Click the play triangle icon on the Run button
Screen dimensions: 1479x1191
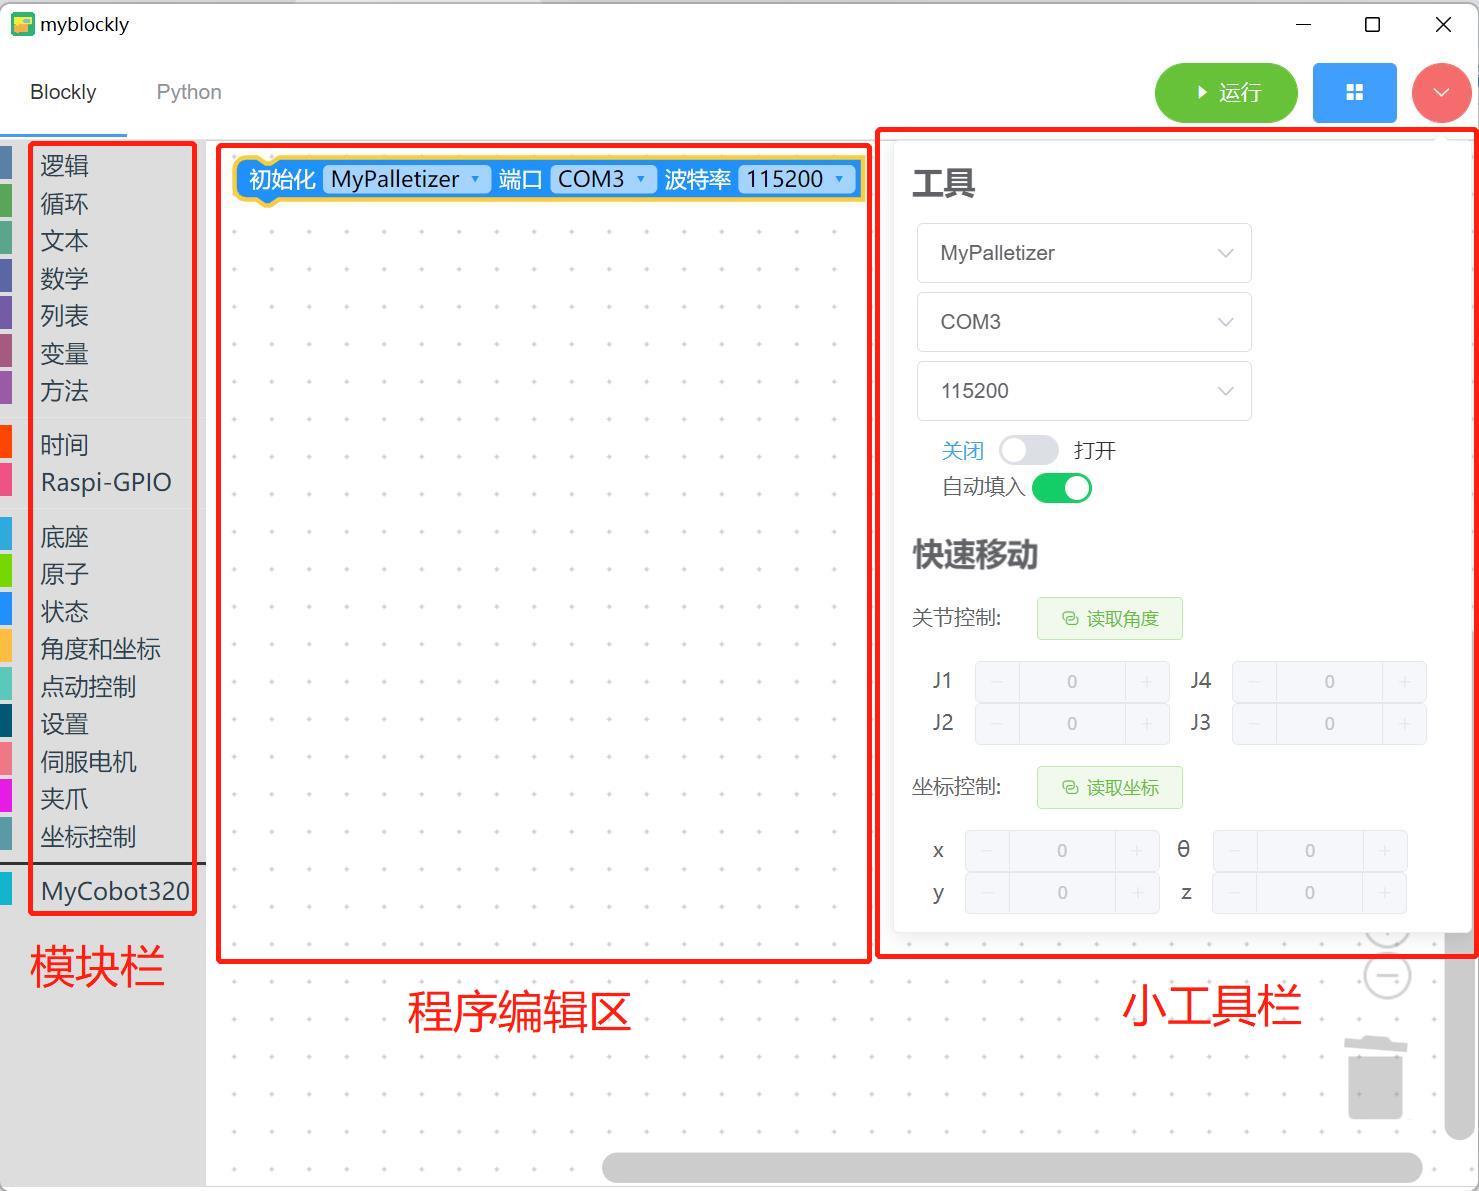tap(1201, 92)
